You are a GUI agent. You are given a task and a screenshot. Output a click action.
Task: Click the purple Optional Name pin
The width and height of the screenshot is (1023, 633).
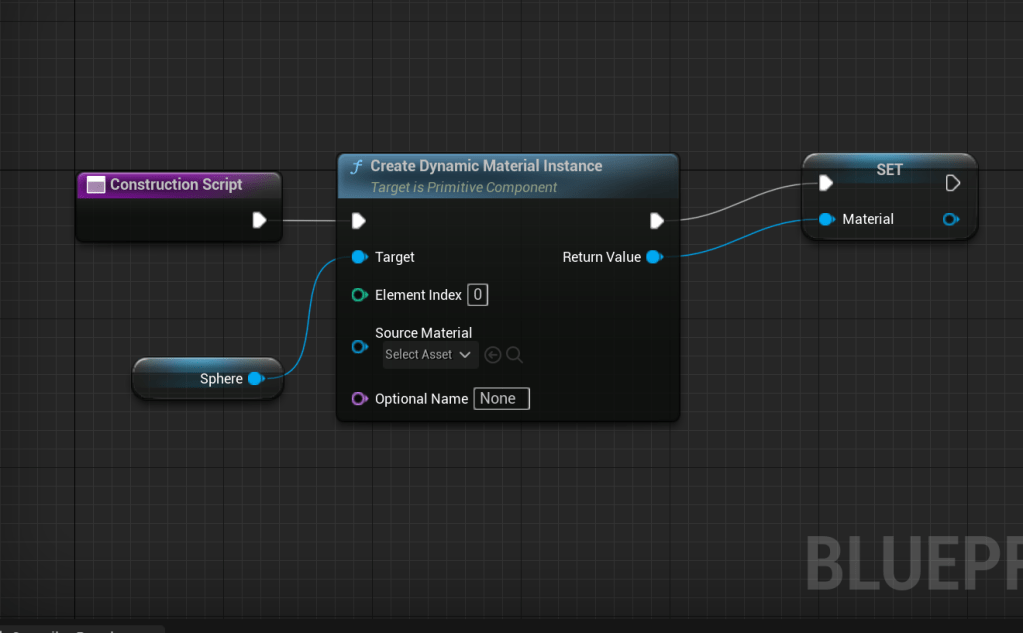pyautogui.click(x=359, y=399)
